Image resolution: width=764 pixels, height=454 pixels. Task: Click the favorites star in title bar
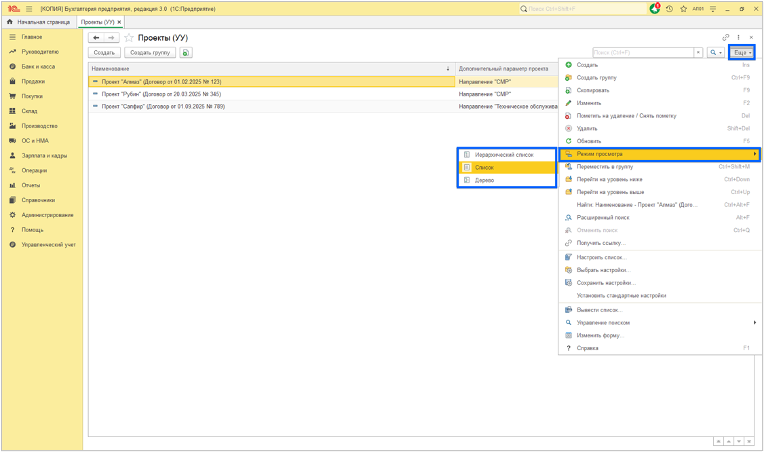(x=683, y=8)
